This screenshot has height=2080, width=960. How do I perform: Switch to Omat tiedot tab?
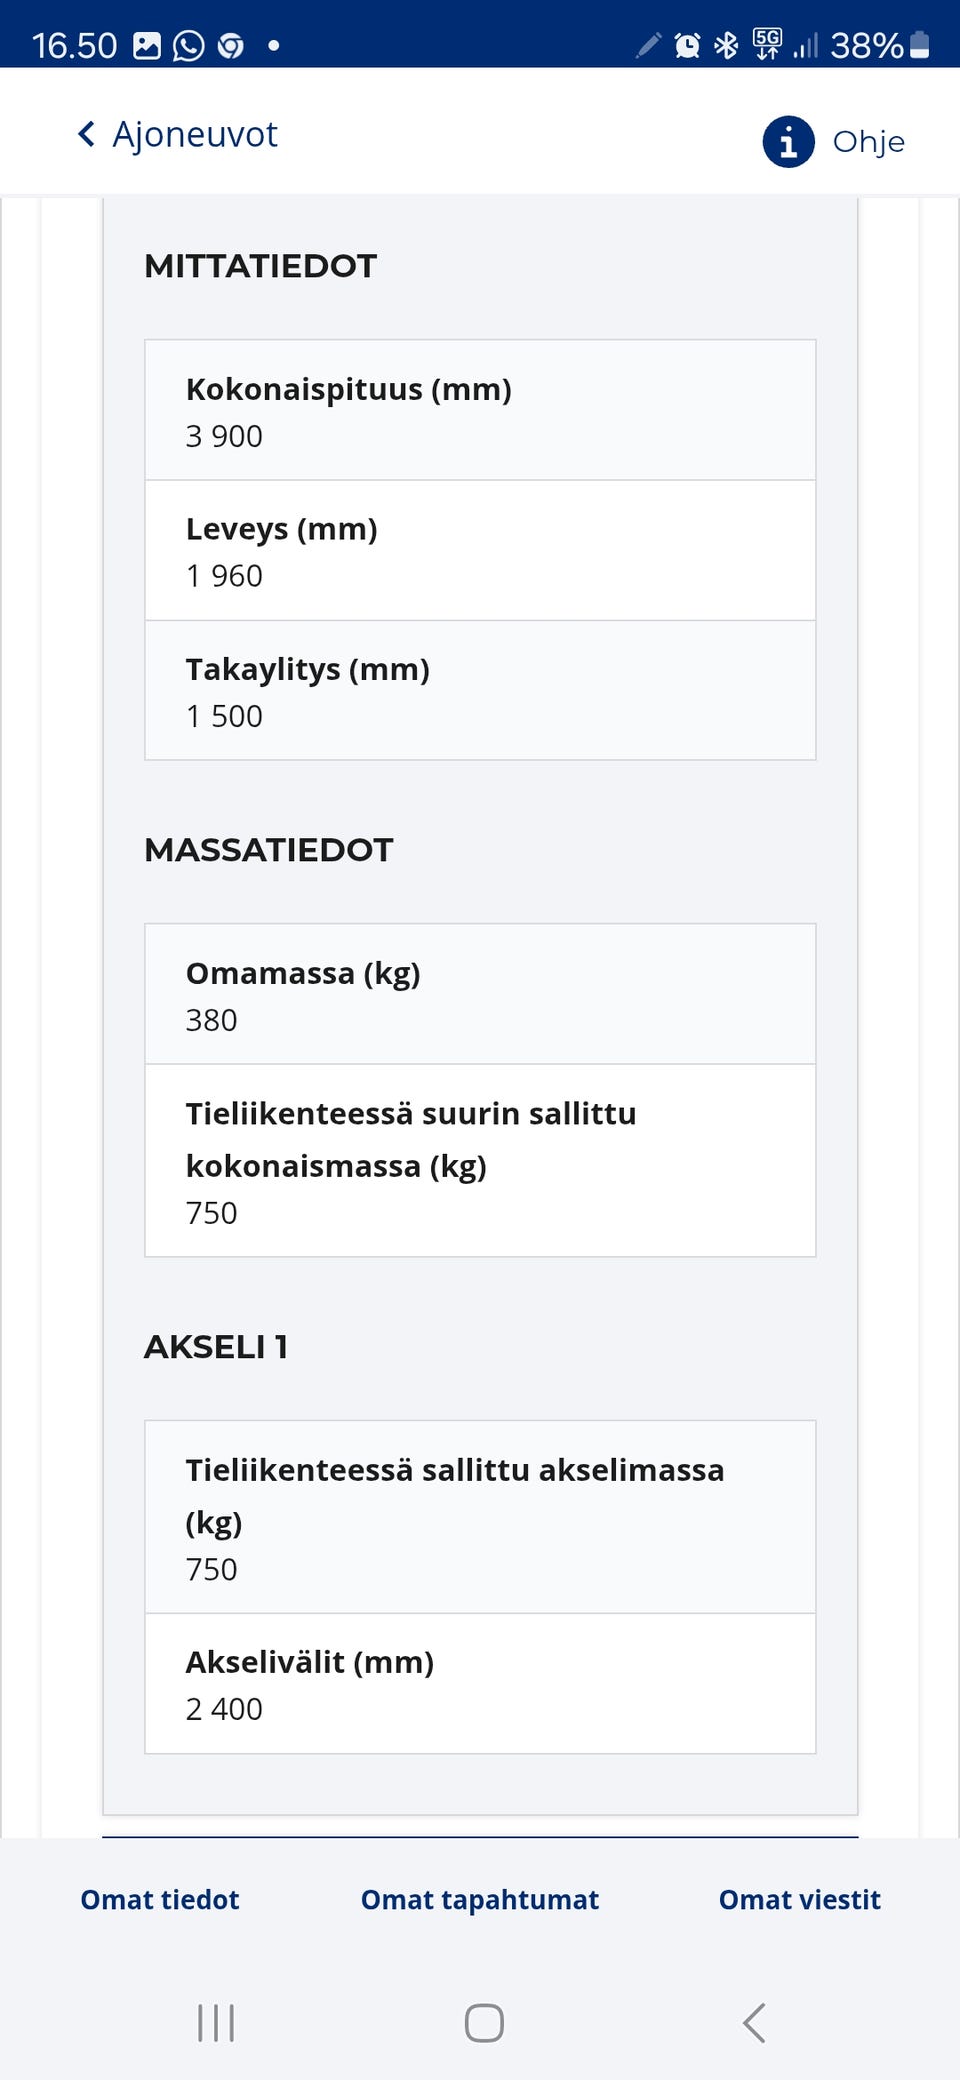pyautogui.click(x=160, y=1899)
